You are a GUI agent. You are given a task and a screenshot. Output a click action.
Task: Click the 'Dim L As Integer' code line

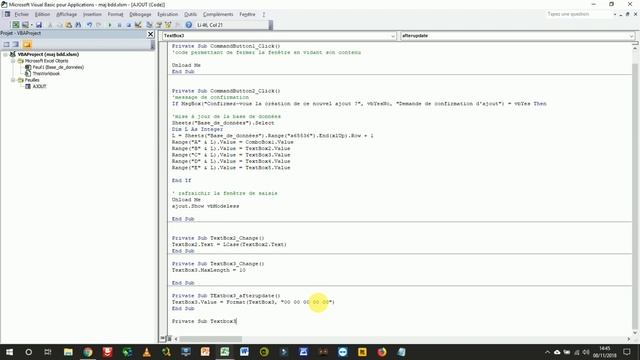pyautogui.click(x=197, y=129)
